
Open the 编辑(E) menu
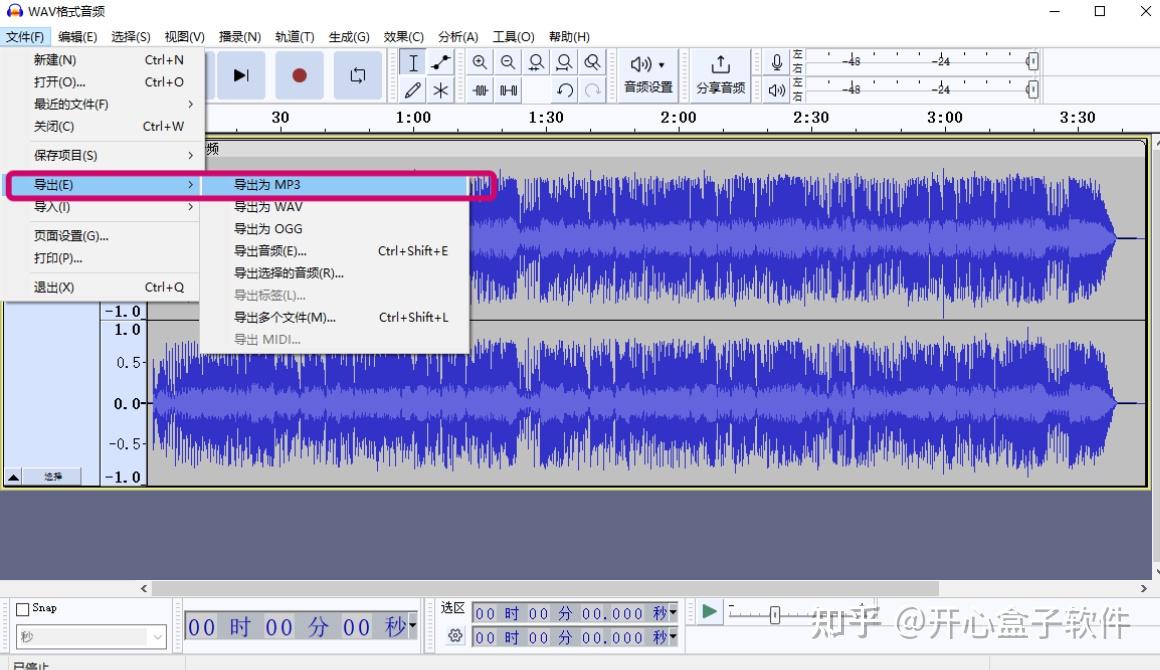[78, 36]
